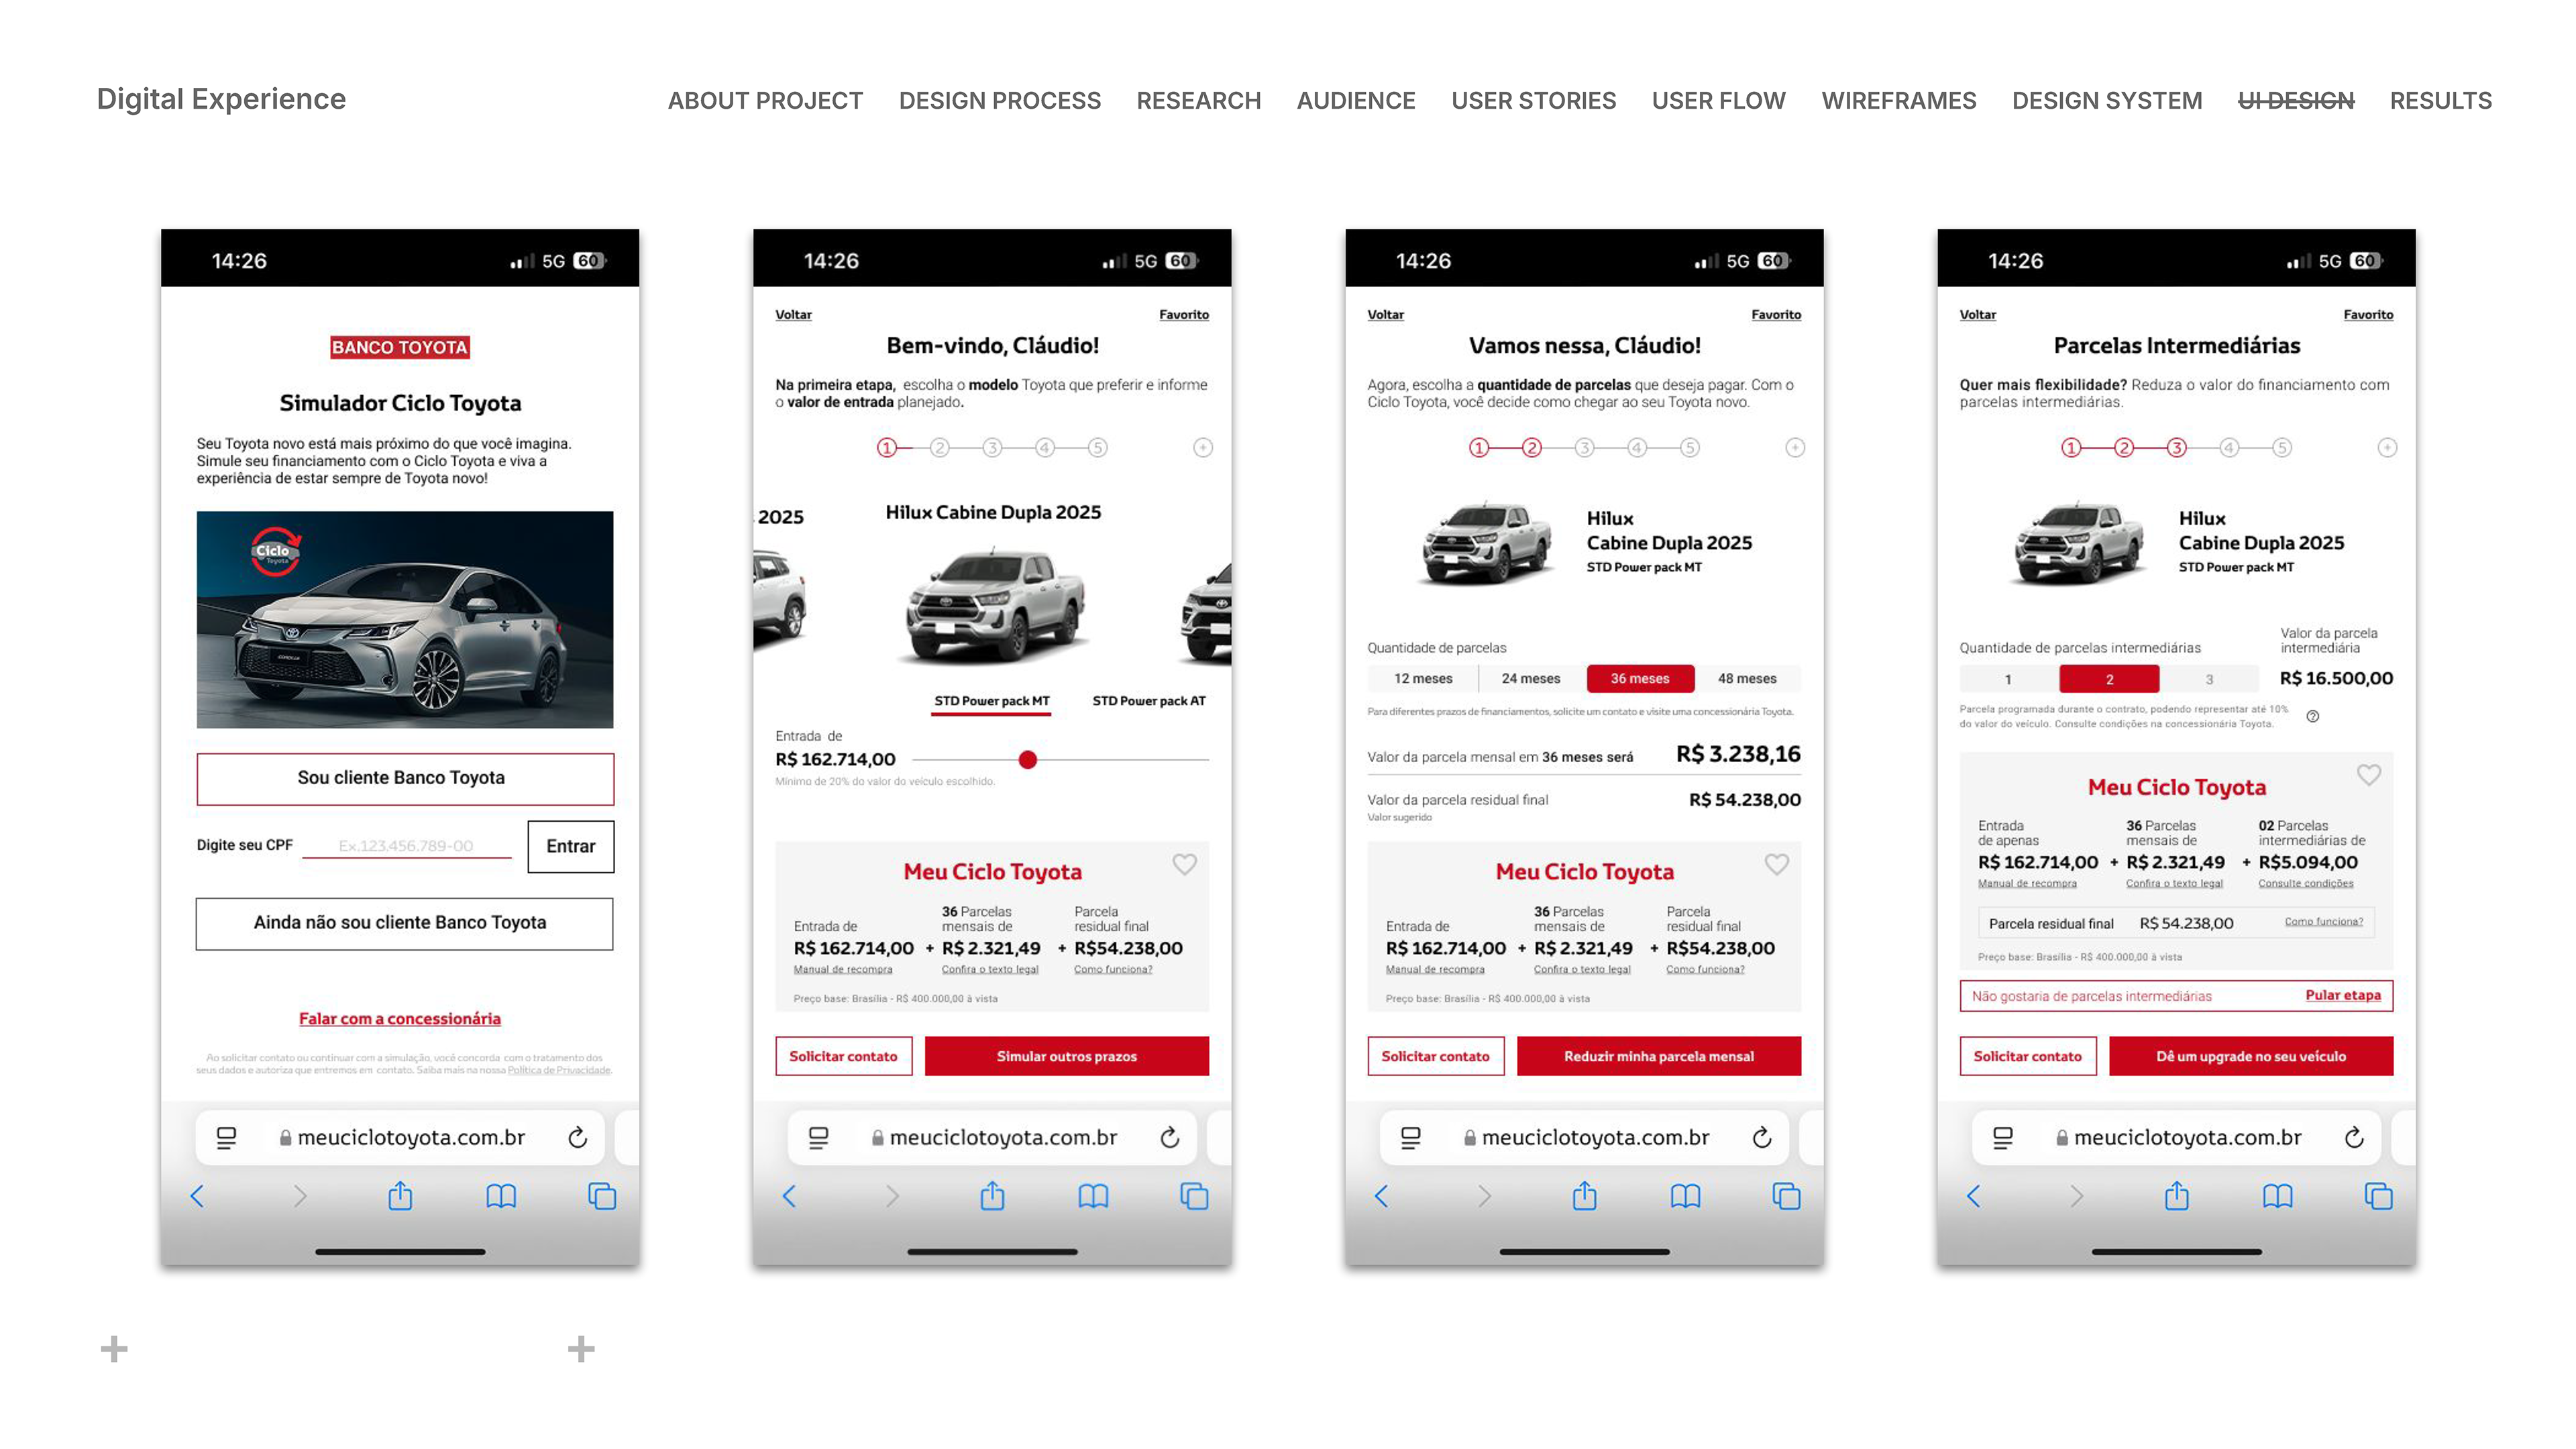Click the heart favorite icon in second phone
Image resolution: width=2576 pixels, height=1449 pixels.
point(1184,864)
